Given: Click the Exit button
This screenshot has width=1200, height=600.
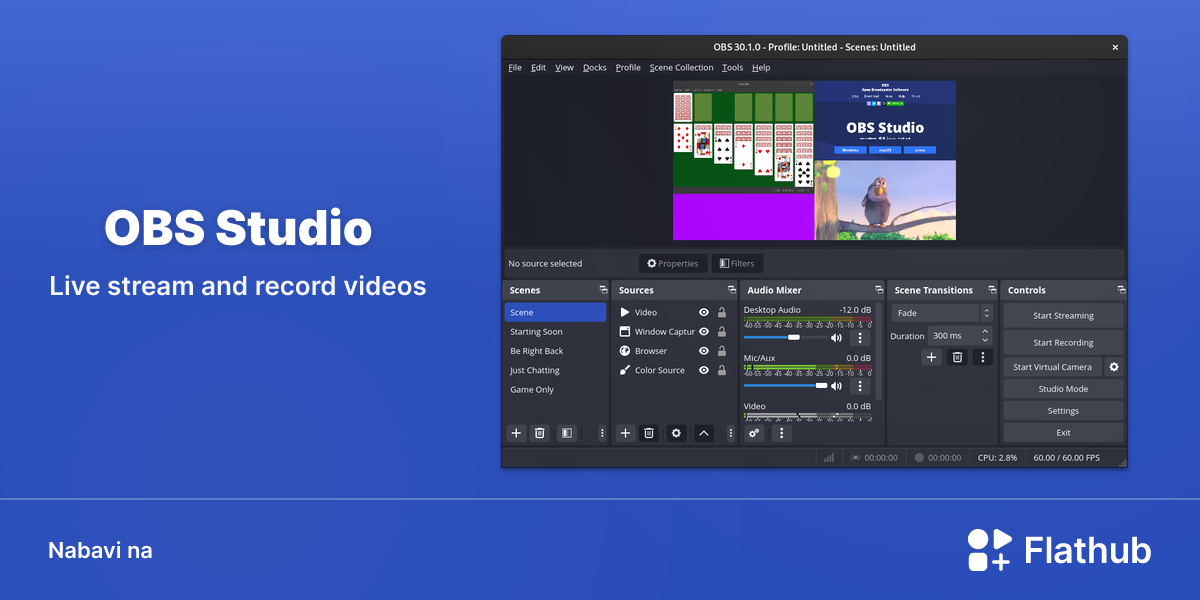Looking at the screenshot, I should (x=1063, y=433).
